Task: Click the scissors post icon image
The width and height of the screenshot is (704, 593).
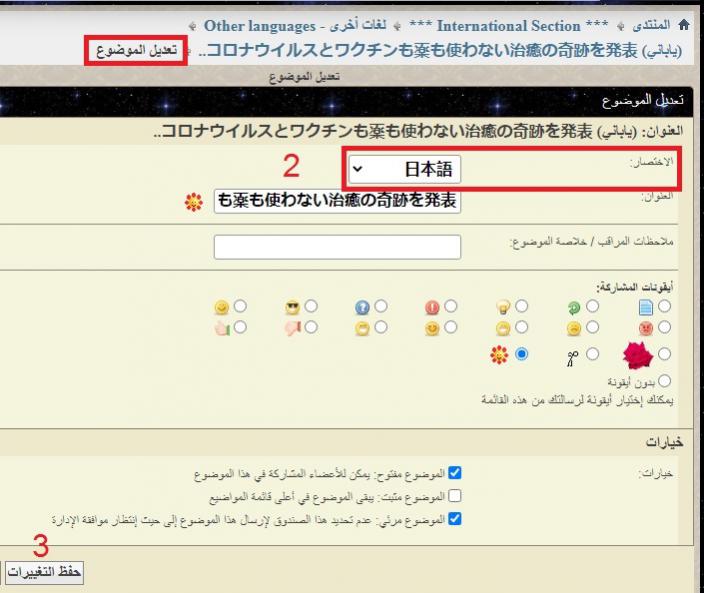Action: point(572,359)
